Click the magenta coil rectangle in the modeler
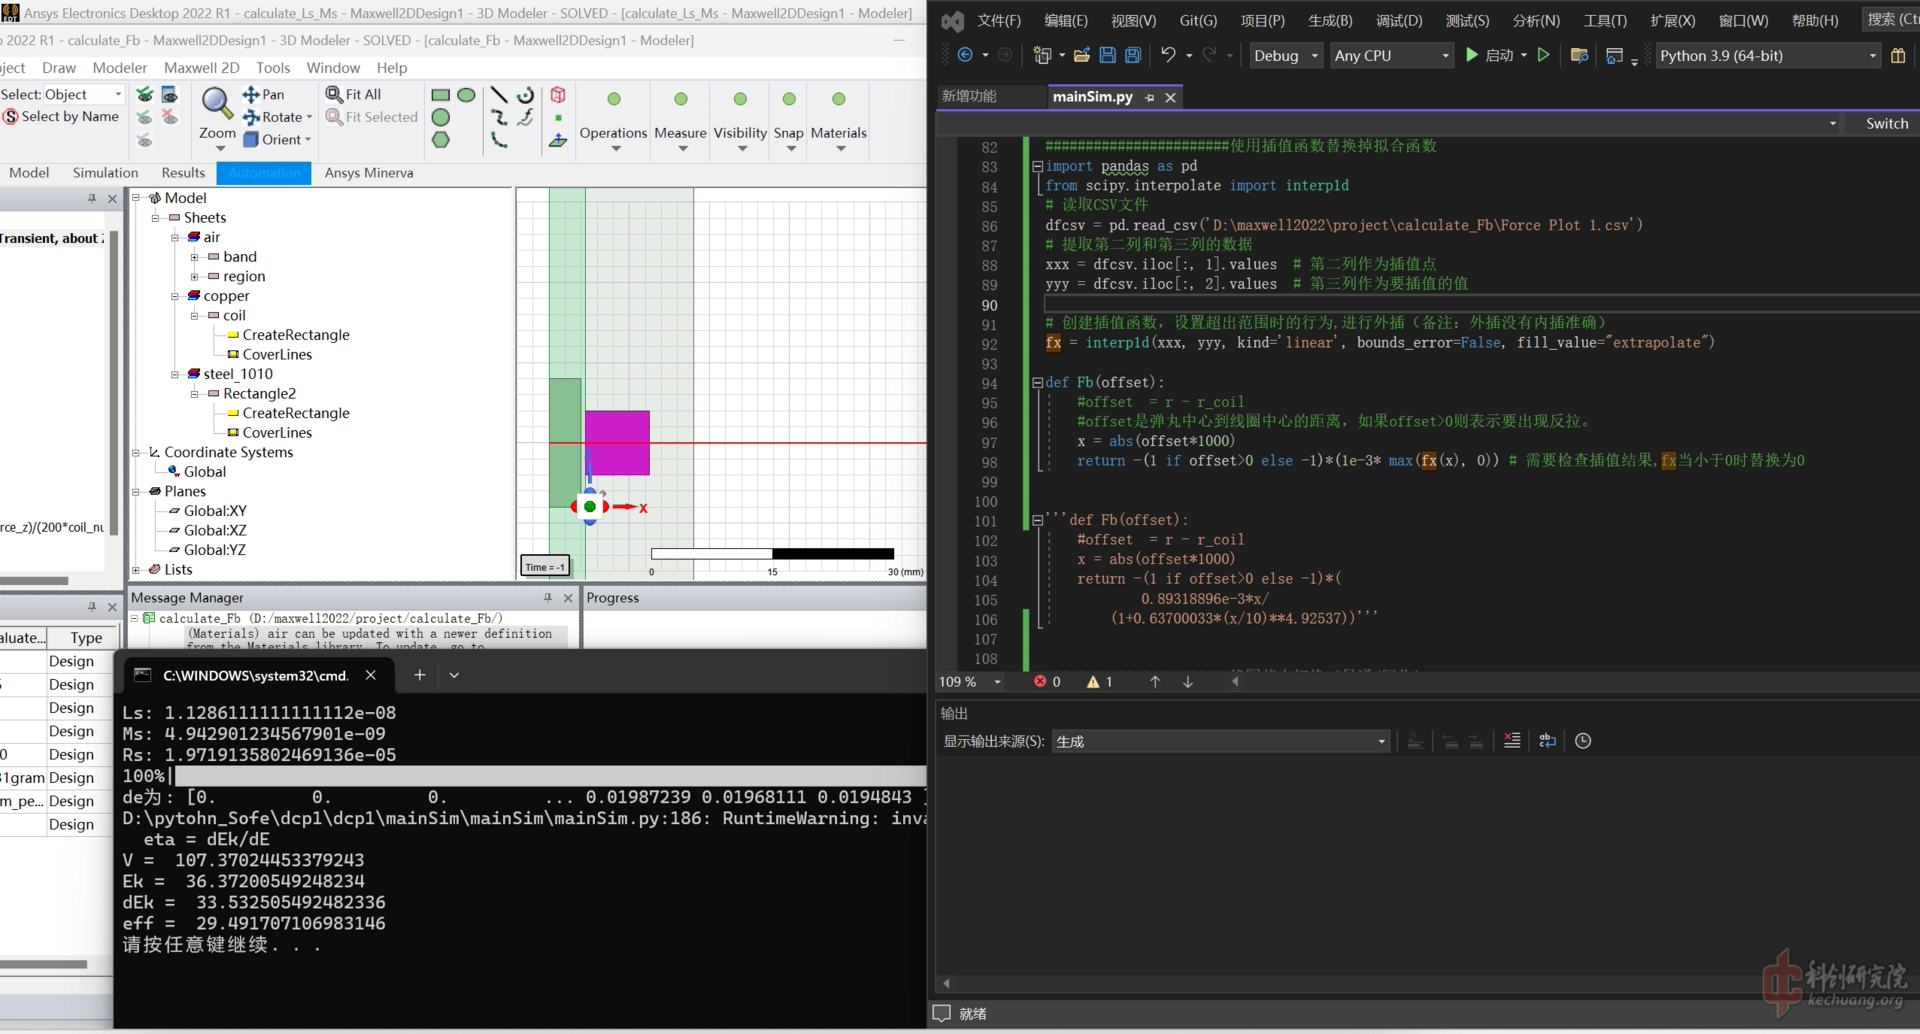This screenshot has height=1034, width=1920. pyautogui.click(x=617, y=442)
